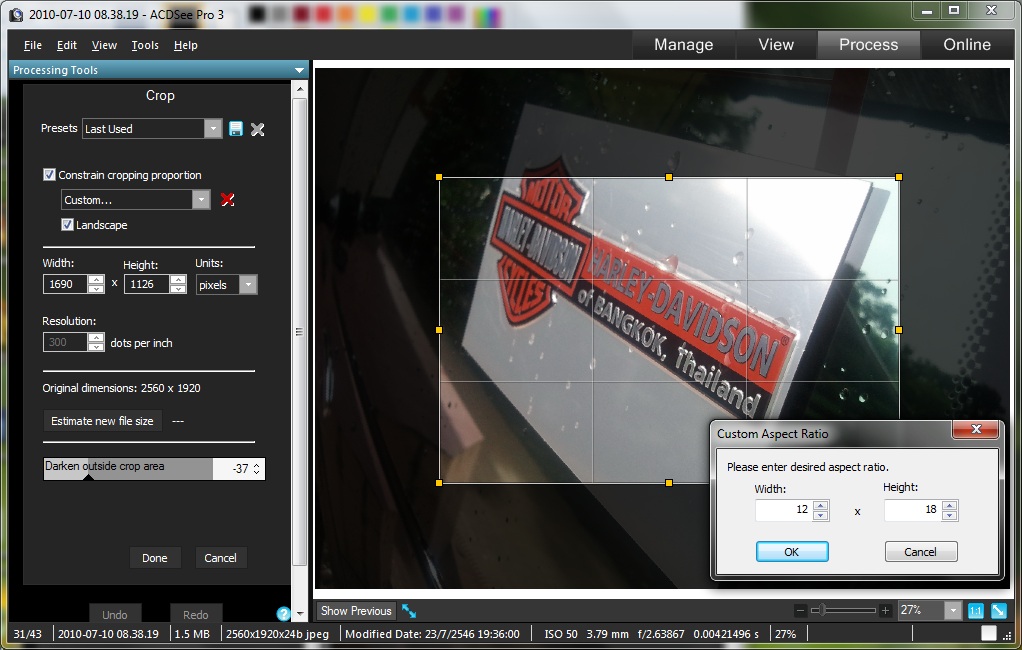Select the Process mode tab
1022x650 pixels.
869,44
